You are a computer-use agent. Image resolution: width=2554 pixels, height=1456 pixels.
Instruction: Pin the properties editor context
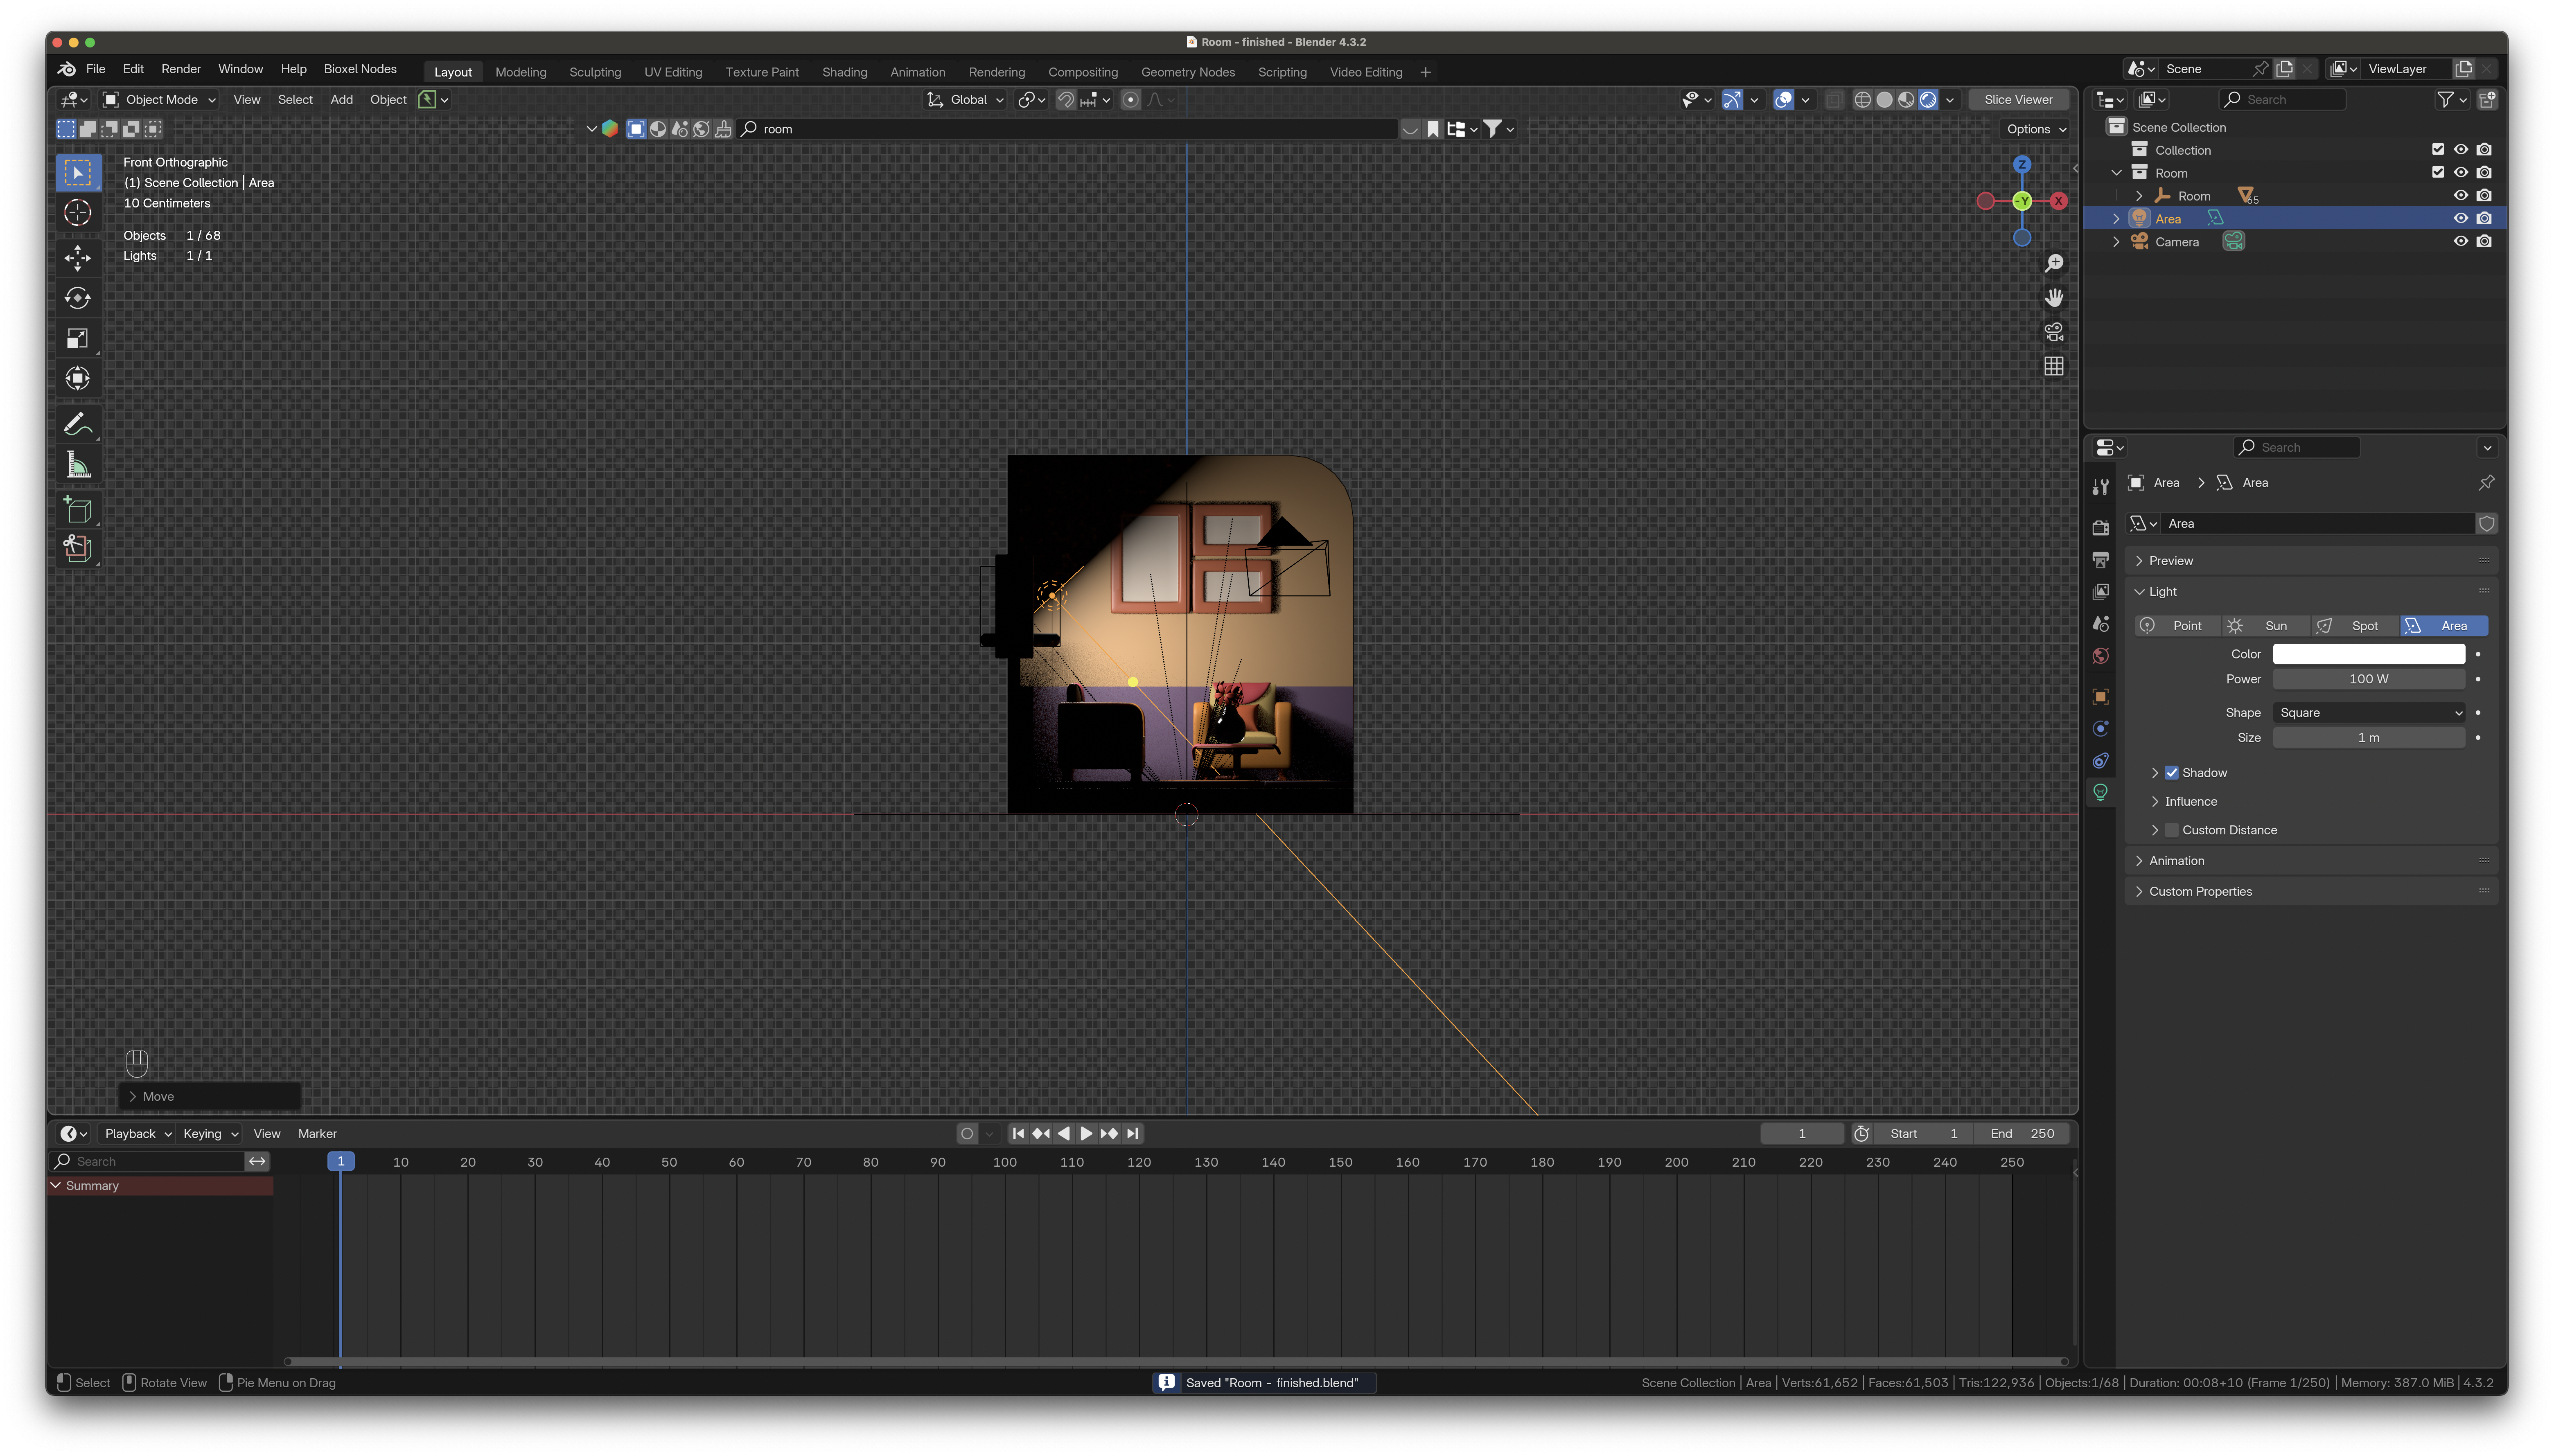2487,483
